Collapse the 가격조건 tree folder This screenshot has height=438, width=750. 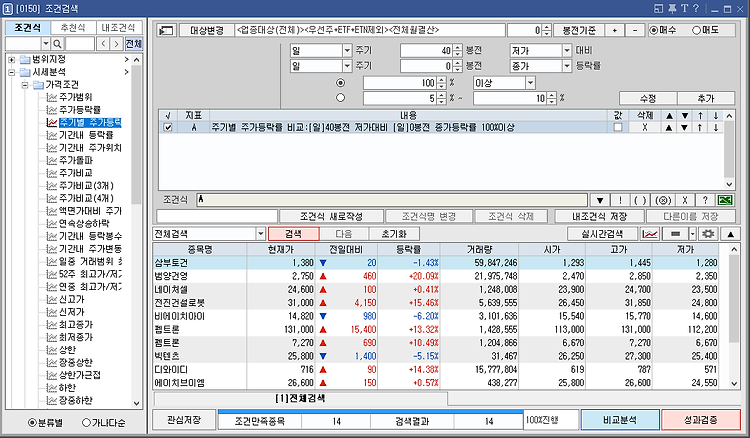pos(25,85)
